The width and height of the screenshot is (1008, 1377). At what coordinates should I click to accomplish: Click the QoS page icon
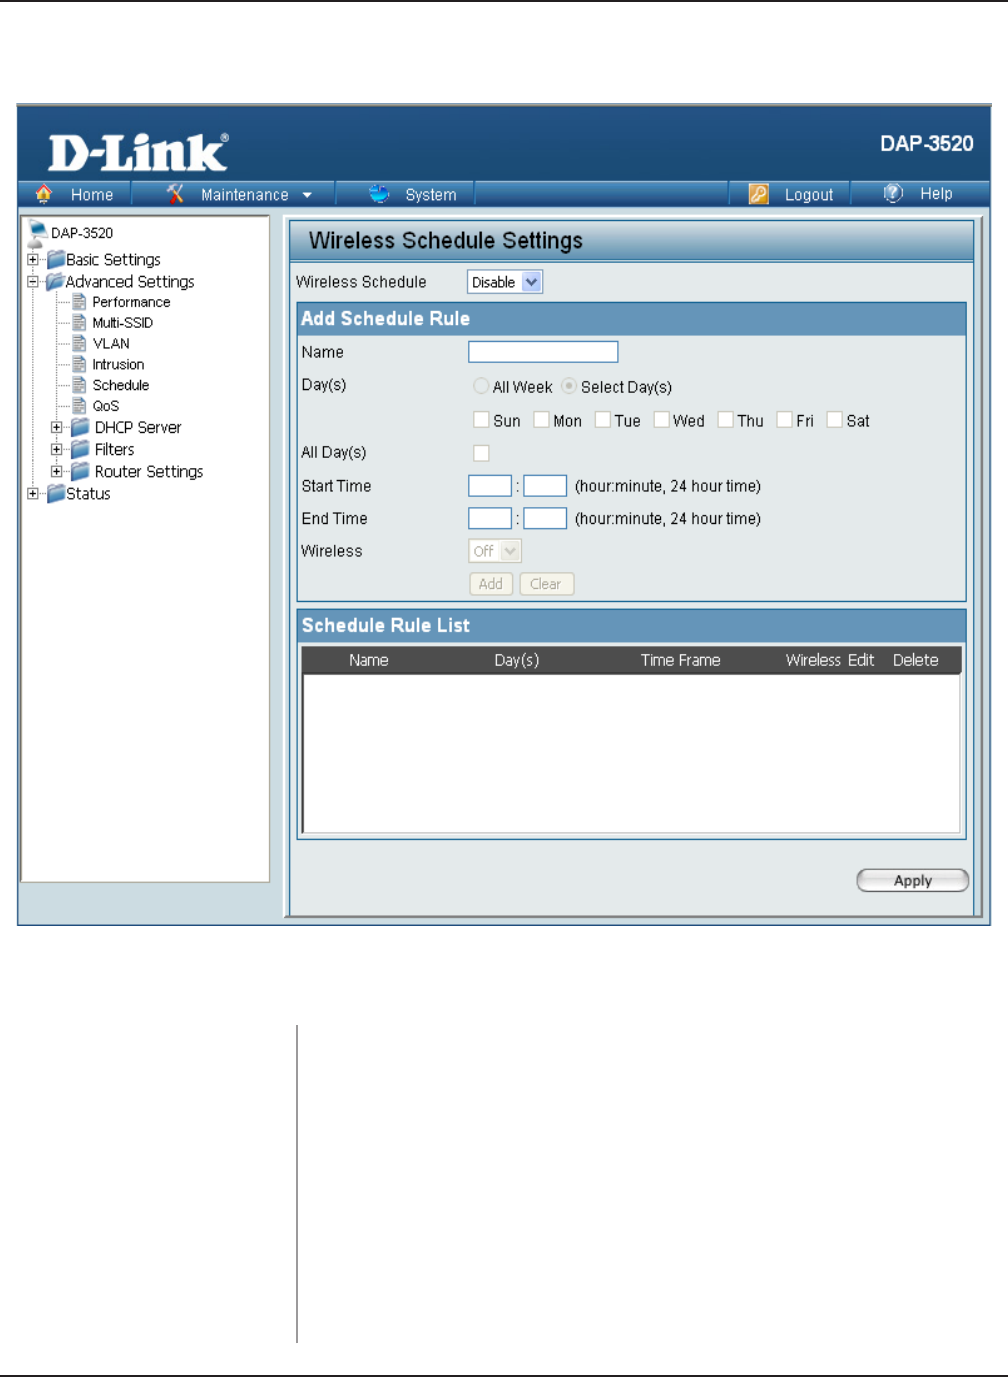(79, 406)
